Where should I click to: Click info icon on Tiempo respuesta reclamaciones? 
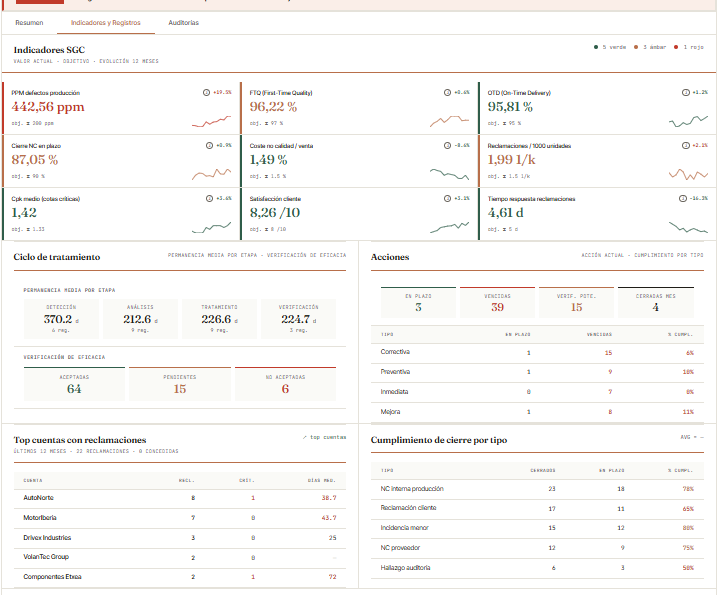click(683, 198)
